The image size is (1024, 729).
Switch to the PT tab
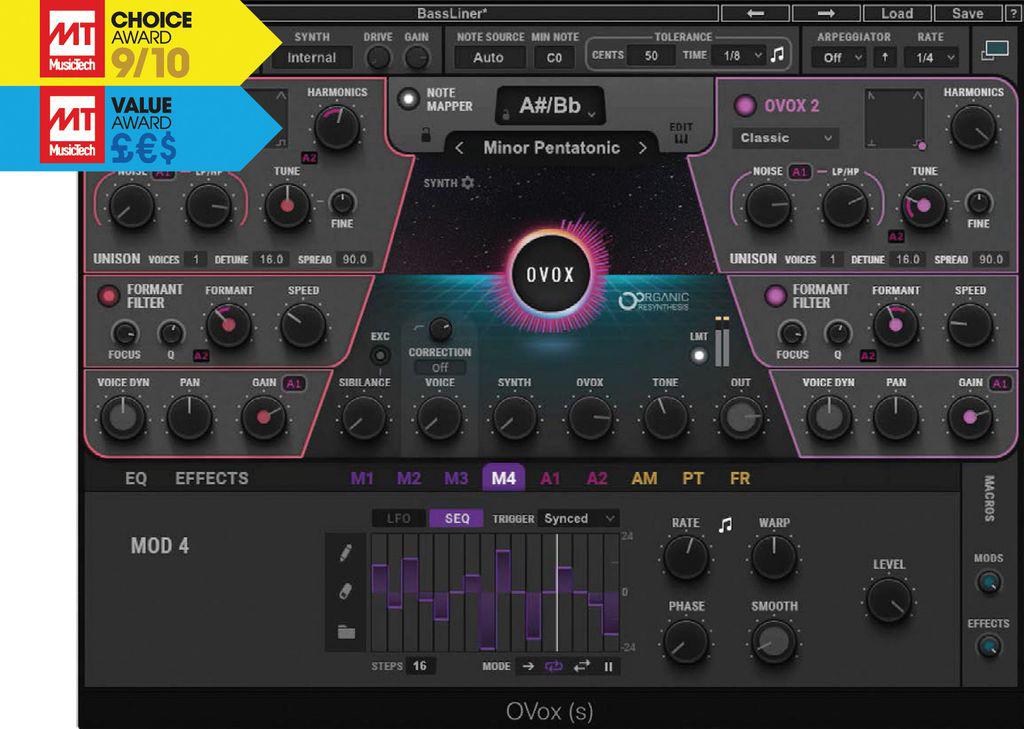692,479
